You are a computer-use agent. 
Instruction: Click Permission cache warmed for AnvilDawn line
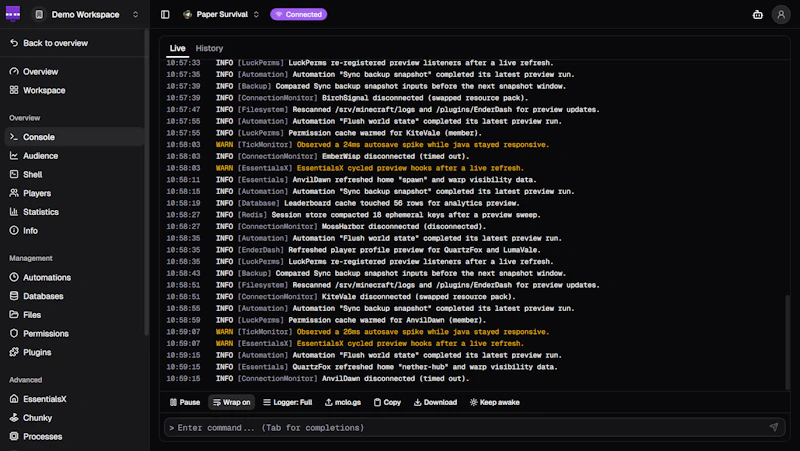coord(326,320)
